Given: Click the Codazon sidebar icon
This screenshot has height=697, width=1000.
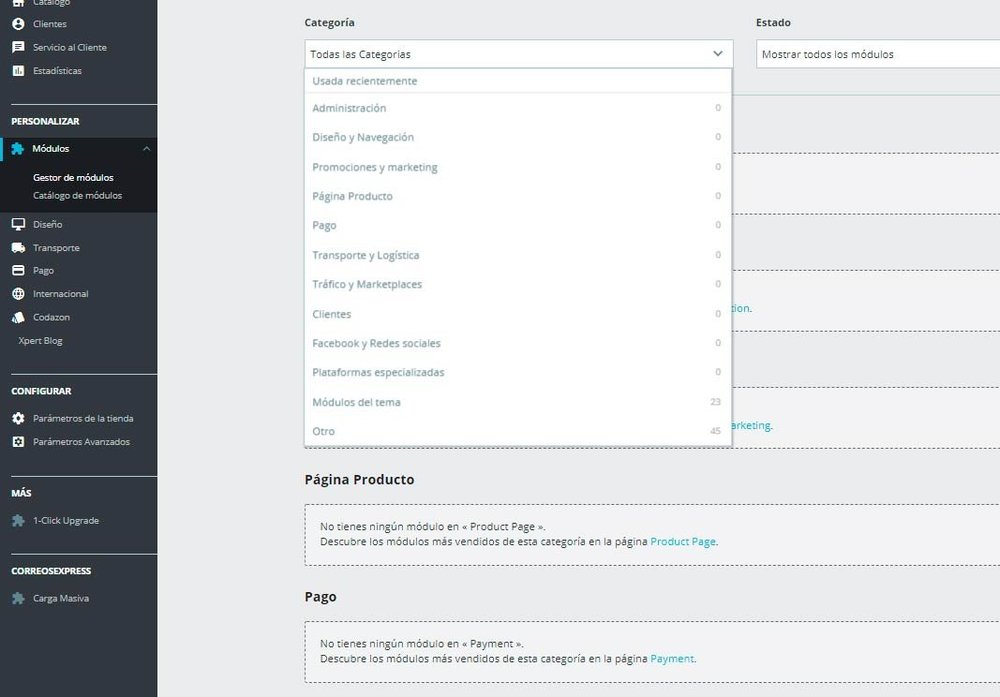Looking at the screenshot, I should [x=18, y=317].
